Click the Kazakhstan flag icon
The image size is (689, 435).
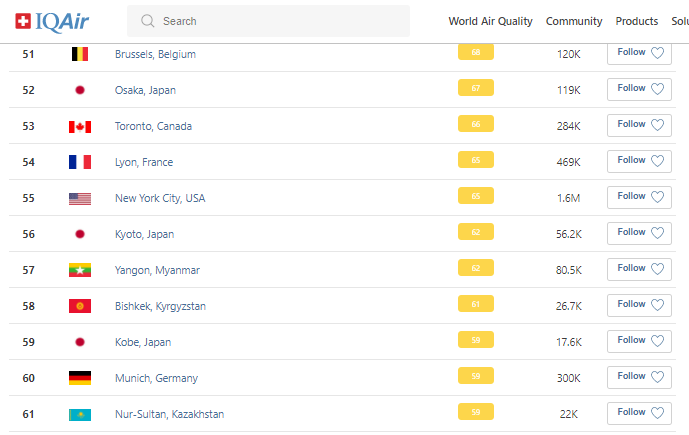80,414
